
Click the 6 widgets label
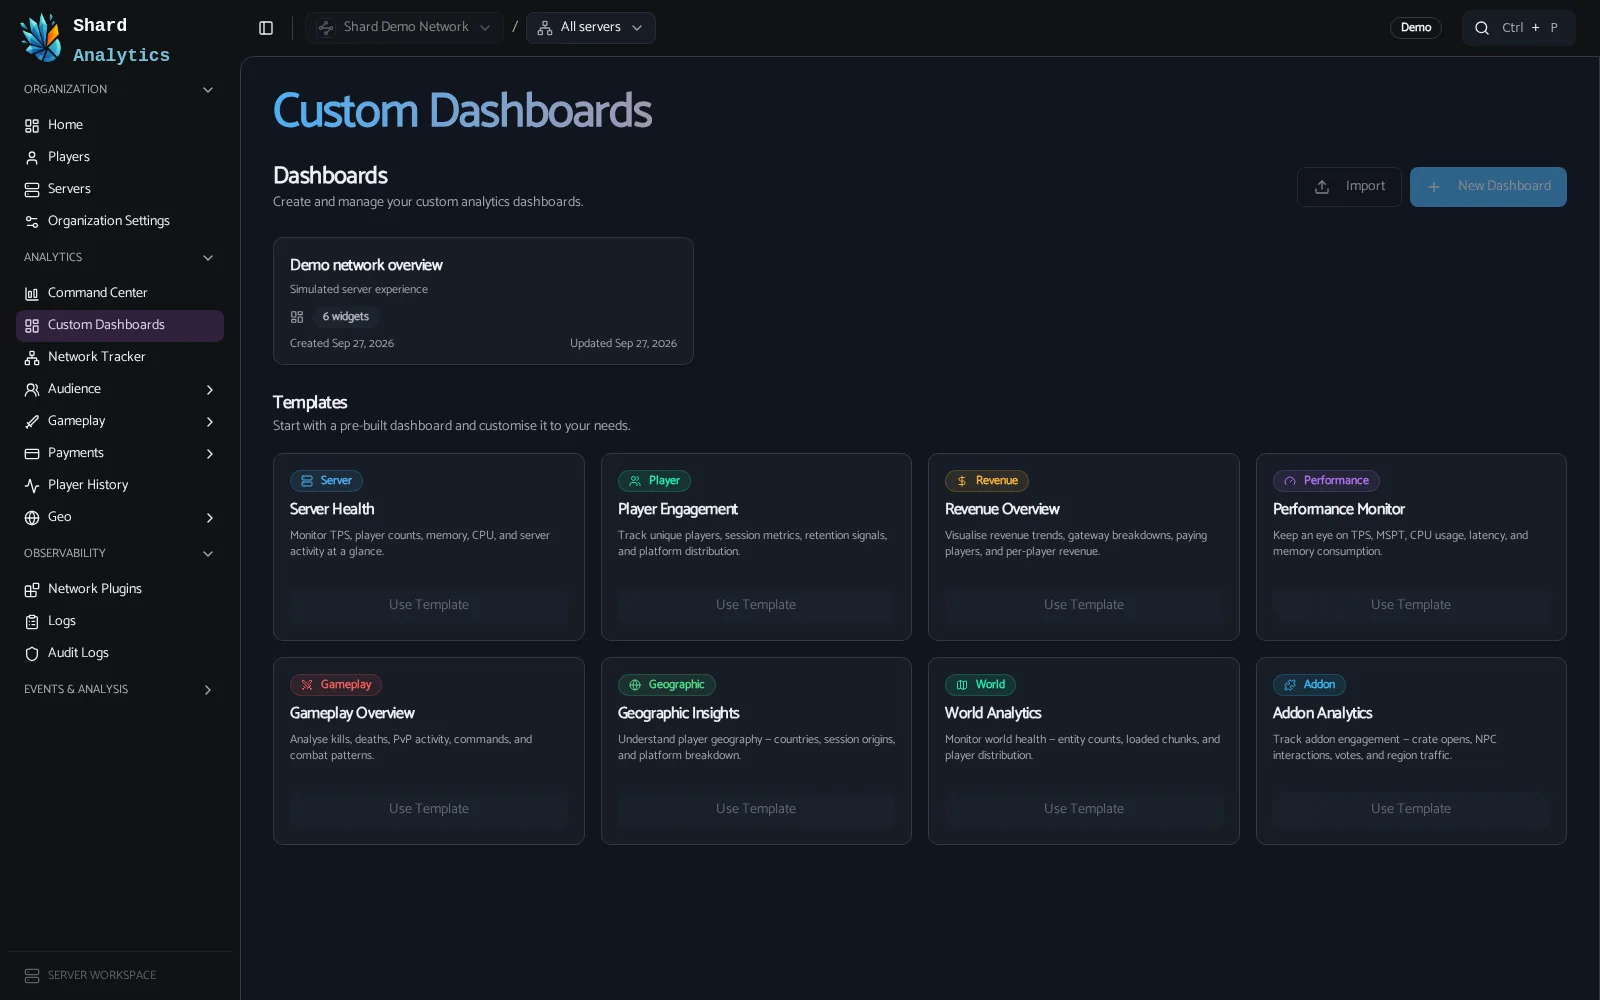tap(346, 317)
